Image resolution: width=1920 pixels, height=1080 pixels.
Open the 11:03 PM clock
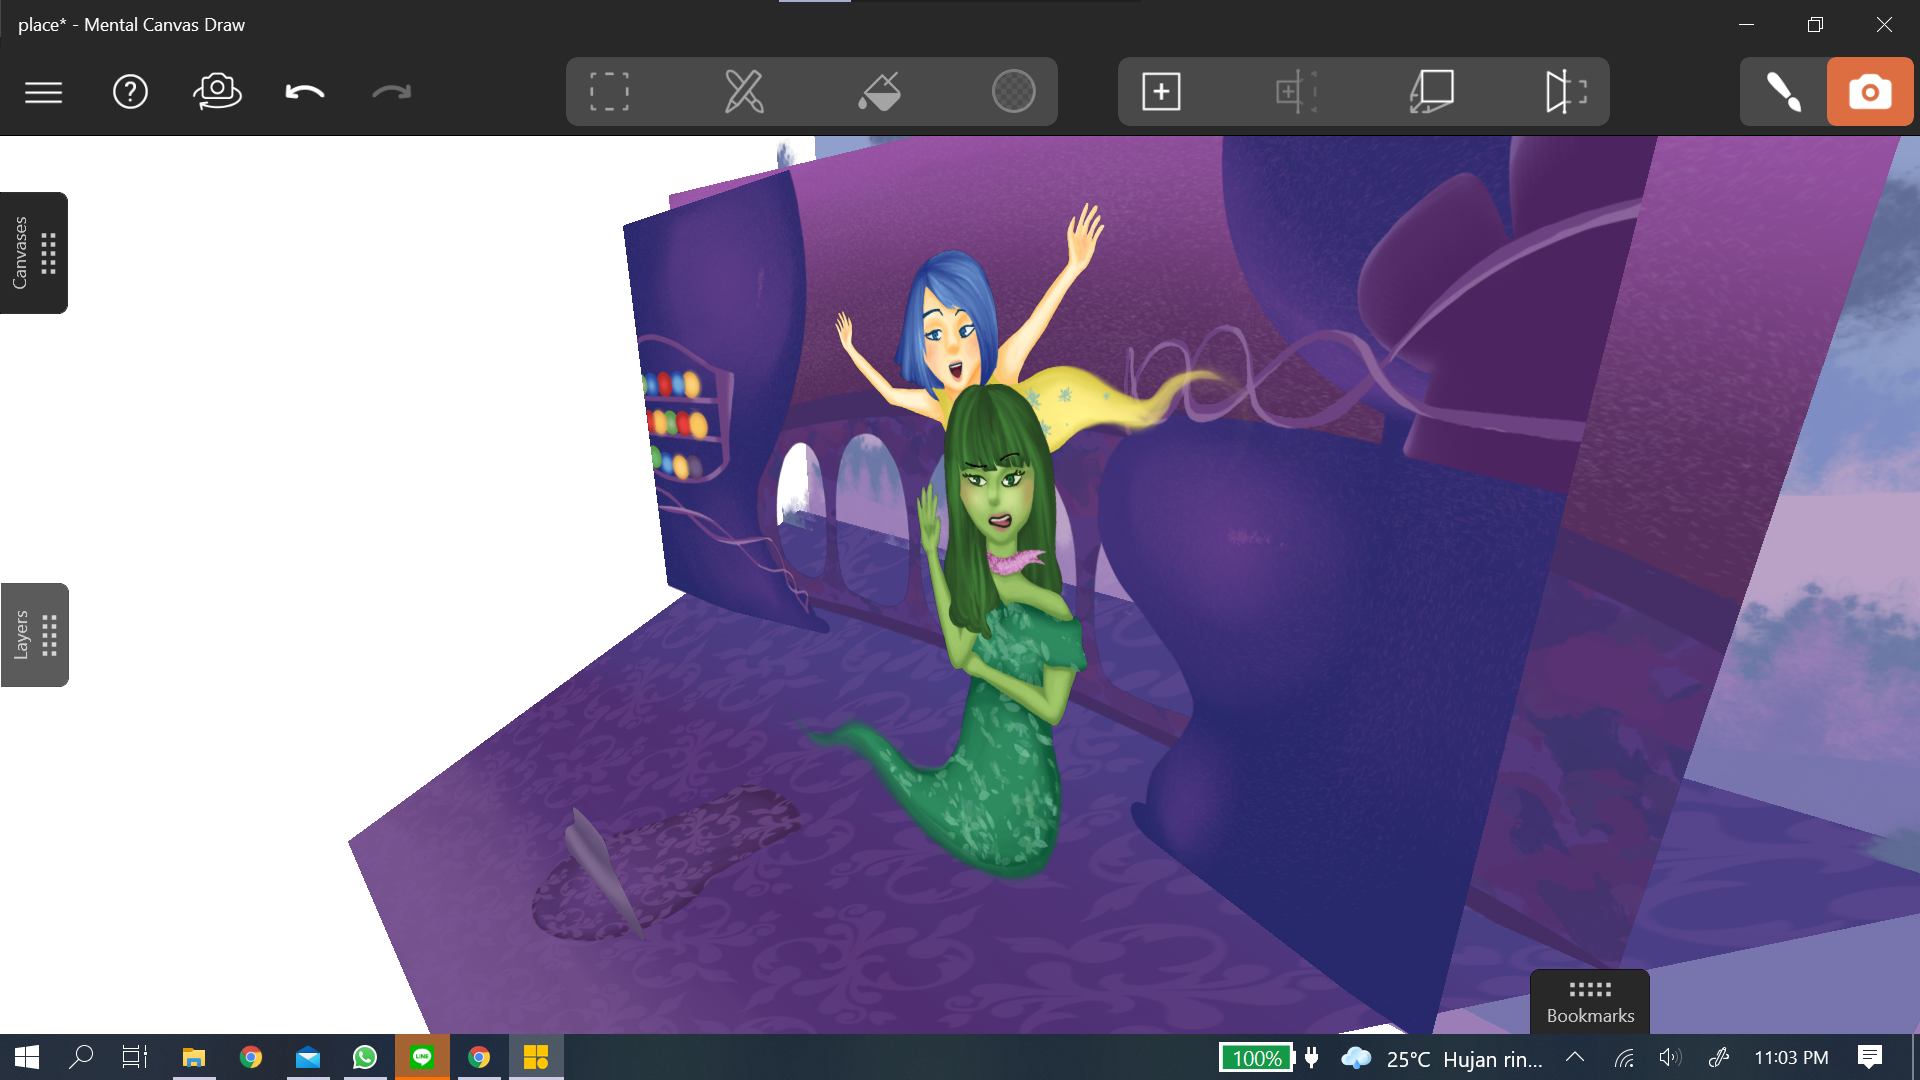(1791, 1058)
